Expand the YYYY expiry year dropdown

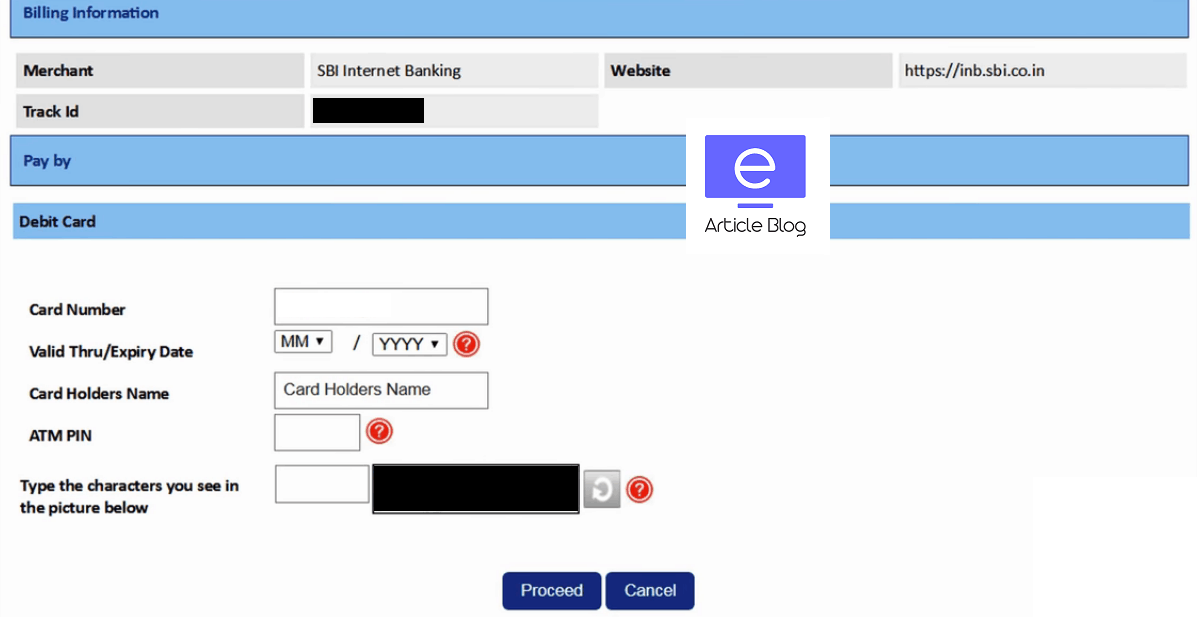(x=408, y=344)
